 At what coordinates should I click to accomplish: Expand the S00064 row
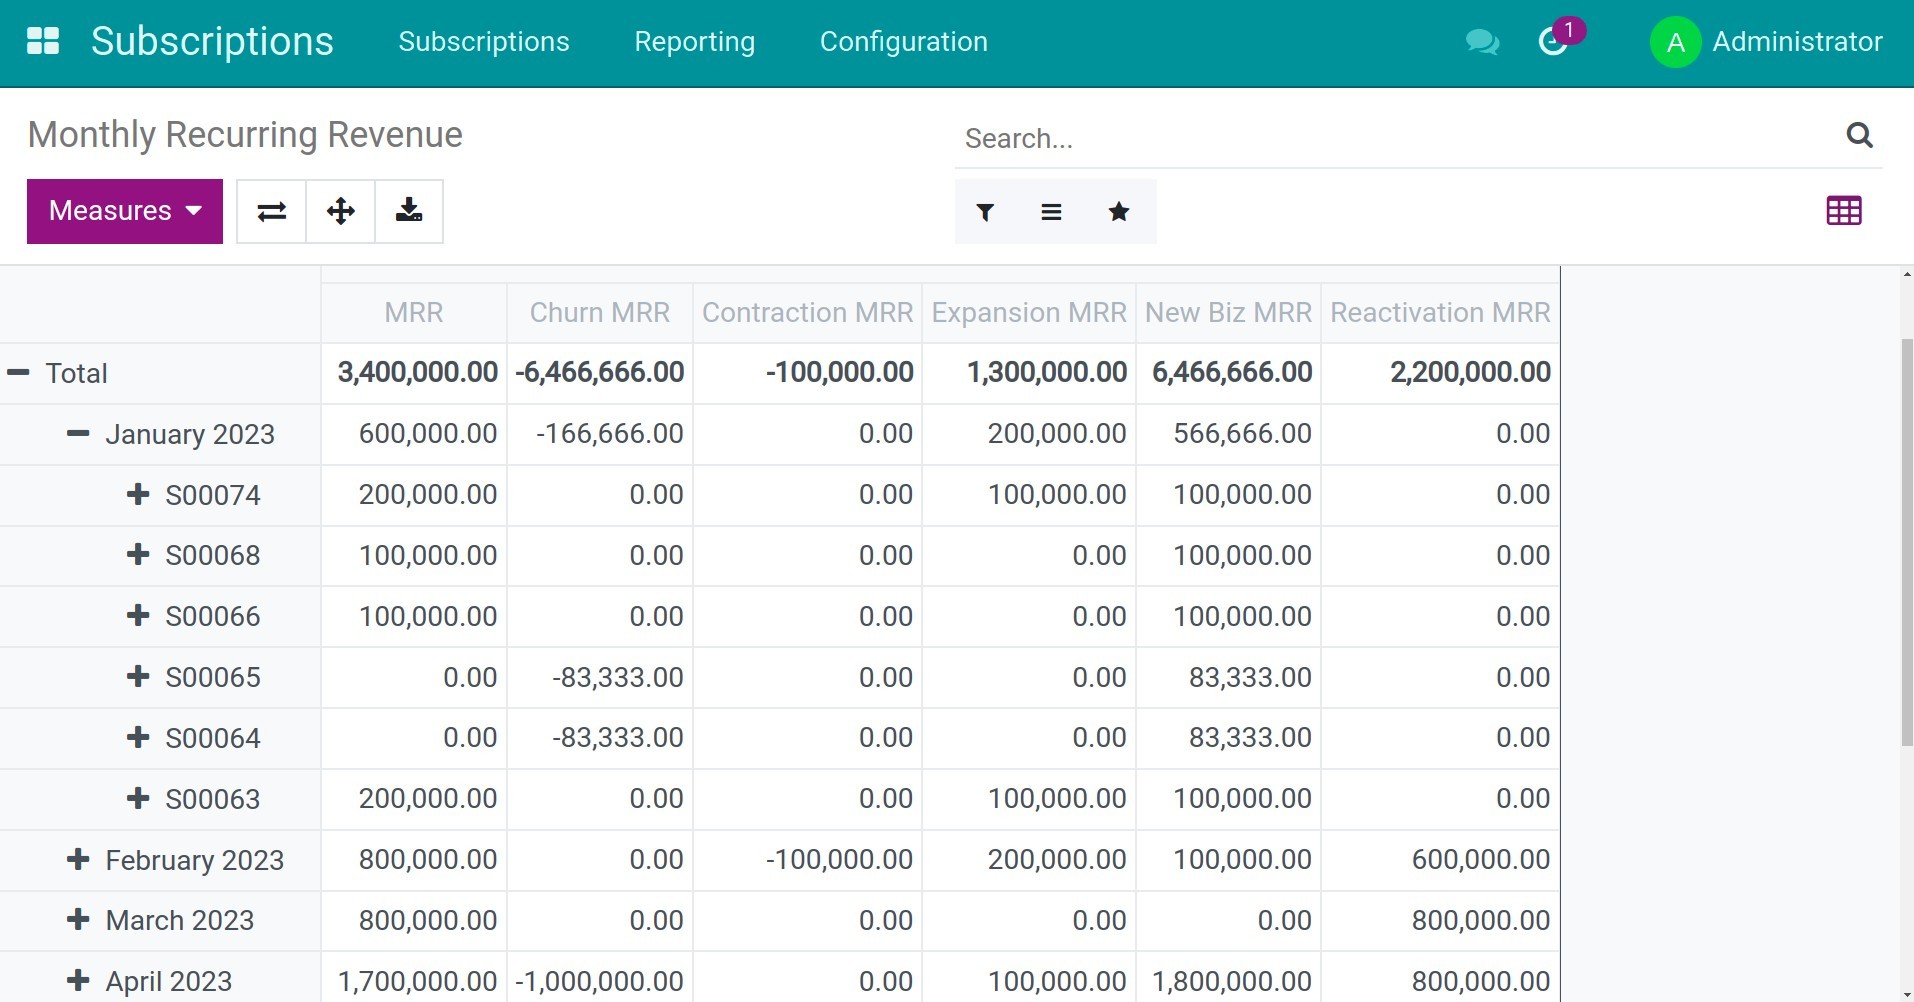[x=138, y=738]
